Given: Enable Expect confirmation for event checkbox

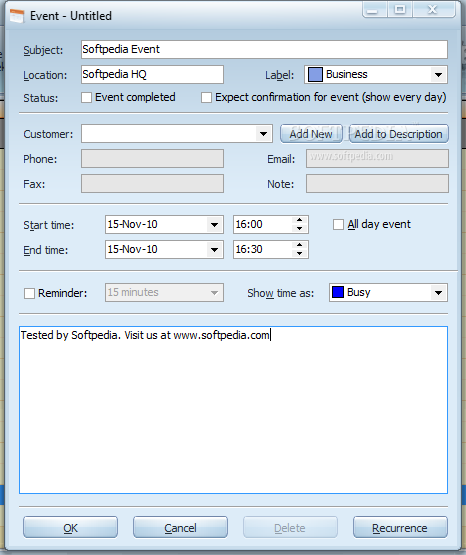Looking at the screenshot, I should (206, 97).
